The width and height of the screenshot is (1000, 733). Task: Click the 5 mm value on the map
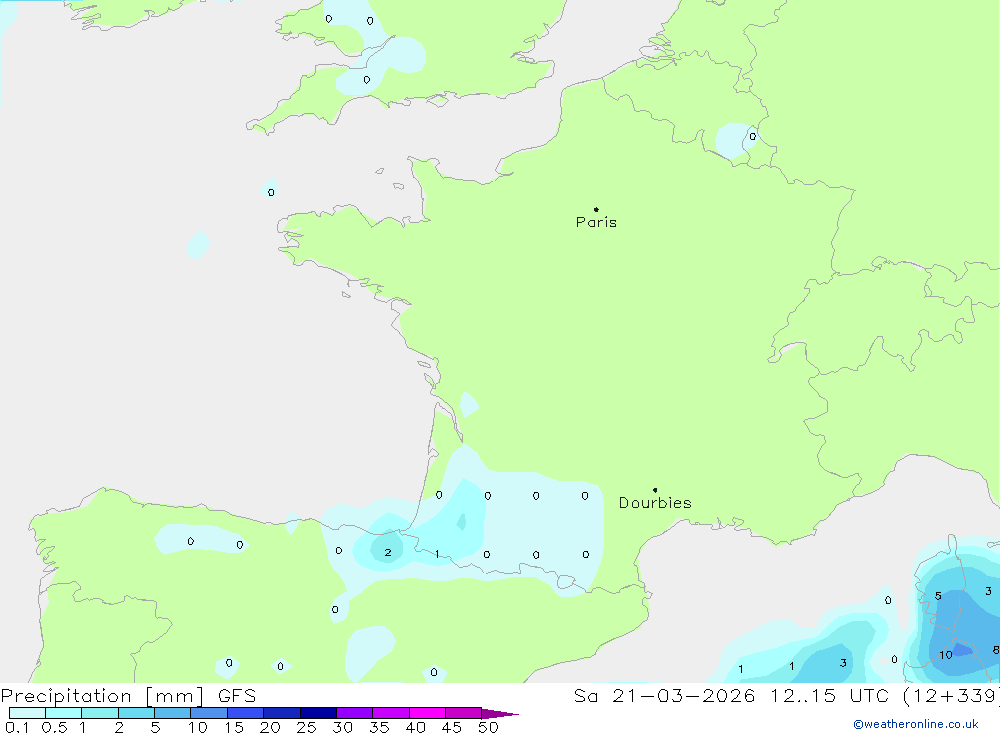pos(938,596)
